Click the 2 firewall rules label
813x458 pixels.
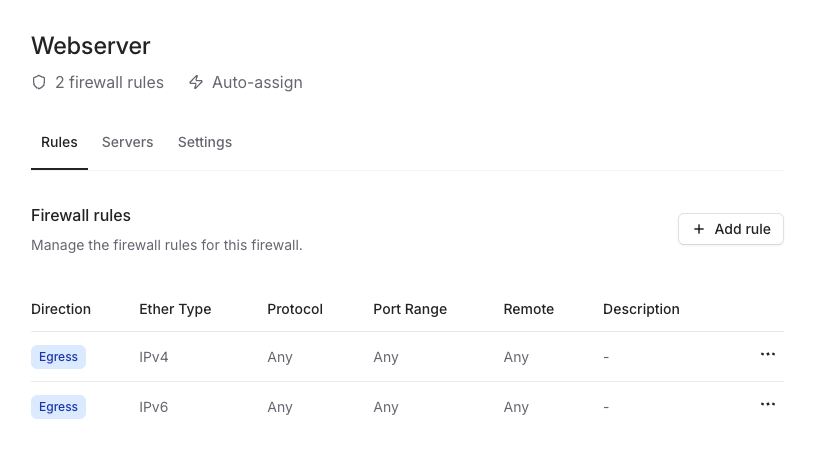point(109,82)
